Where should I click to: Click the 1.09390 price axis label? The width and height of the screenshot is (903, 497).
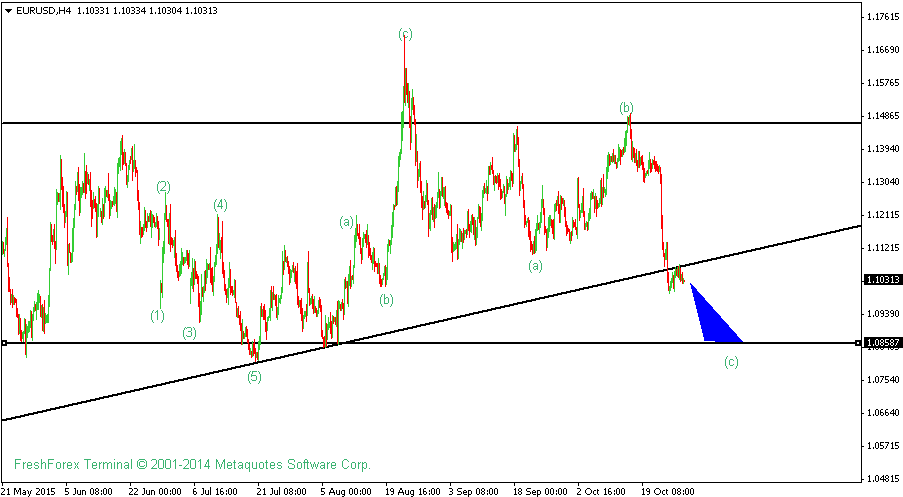click(x=883, y=314)
